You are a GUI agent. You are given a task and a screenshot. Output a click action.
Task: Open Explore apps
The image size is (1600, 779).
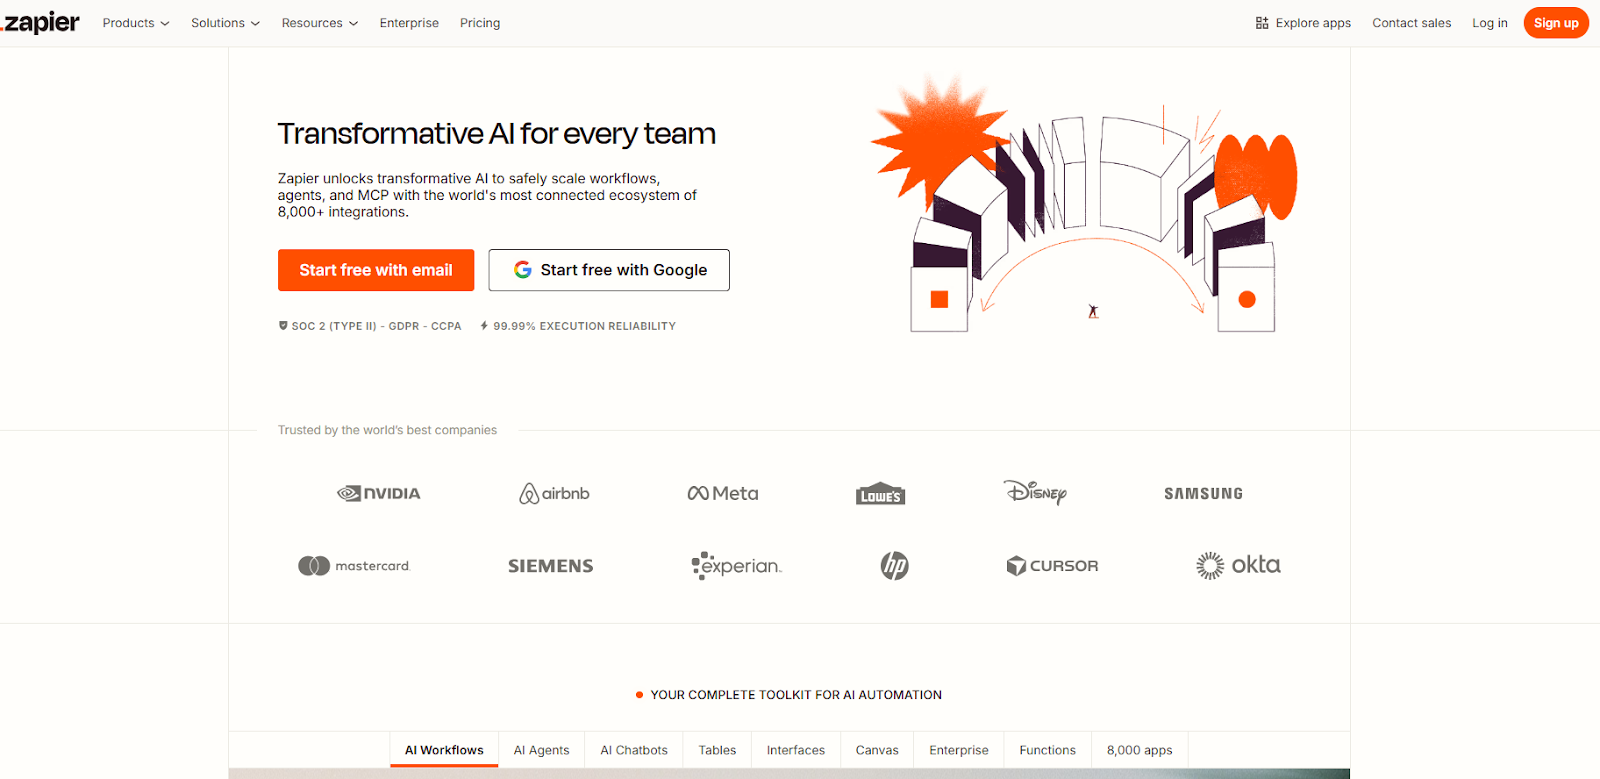pos(1303,23)
